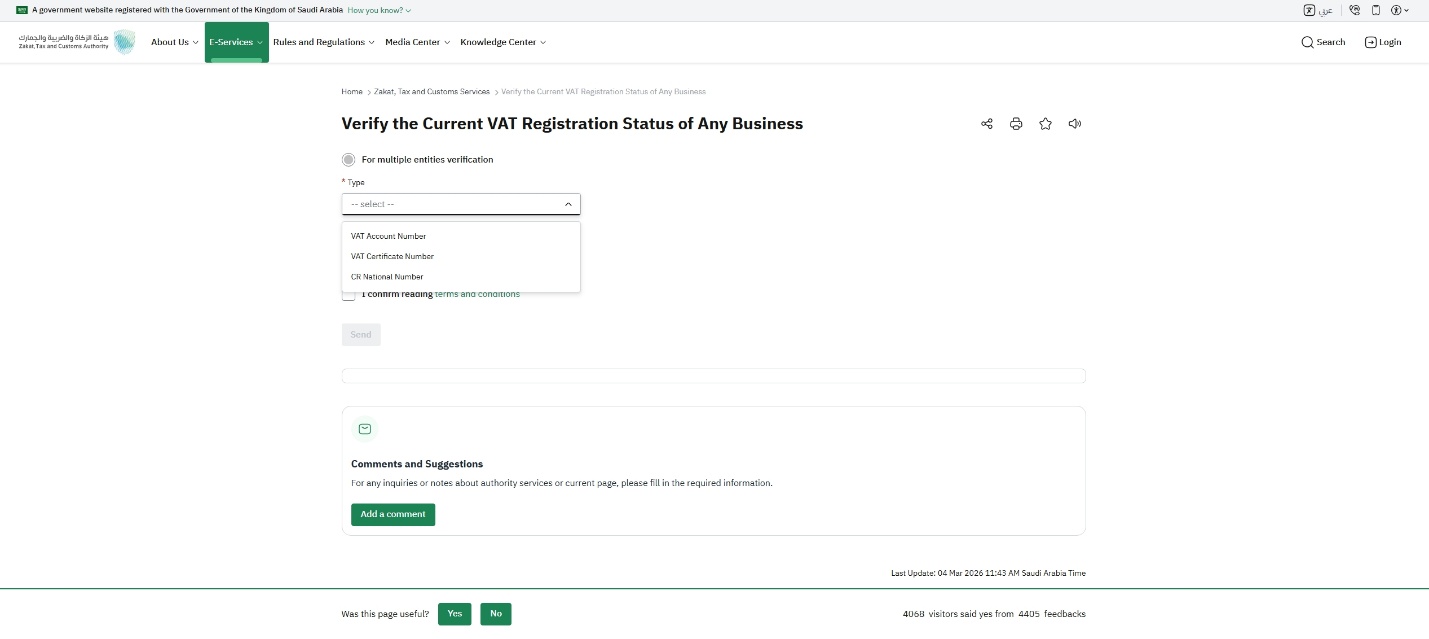Answer Yes to page useful question

click(455, 614)
